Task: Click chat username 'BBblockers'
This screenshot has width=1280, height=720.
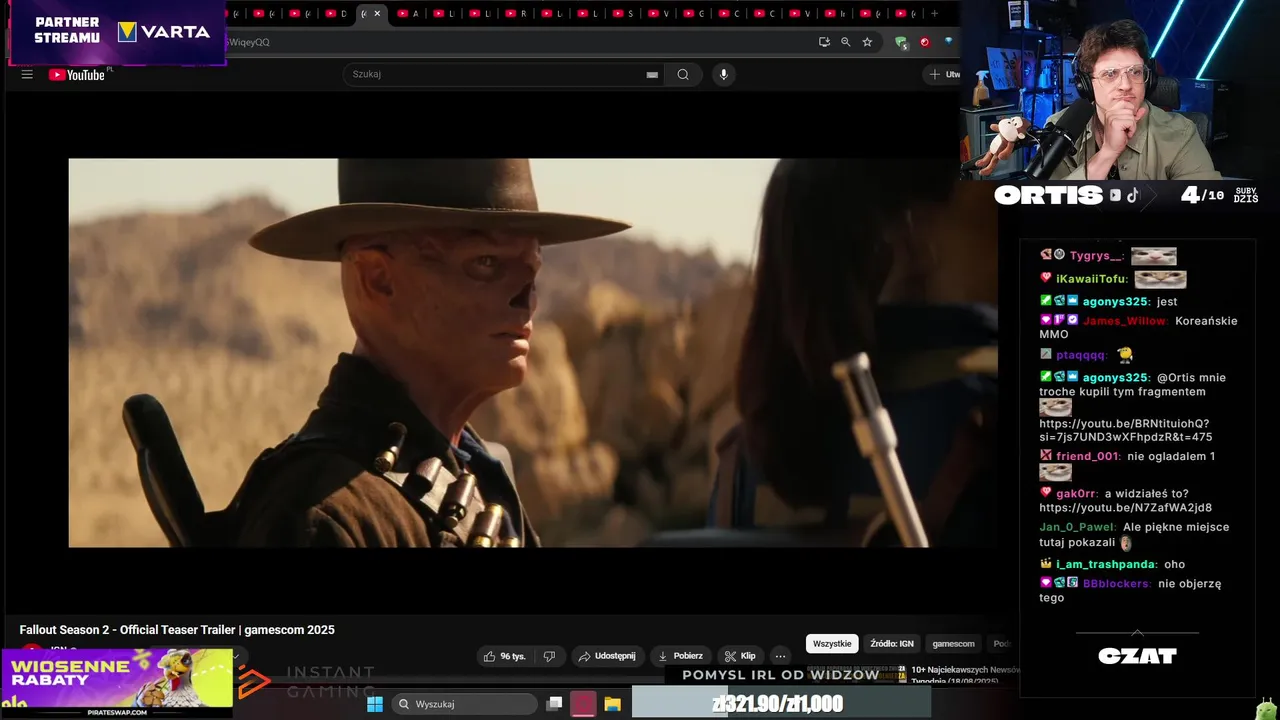Action: click(1117, 583)
